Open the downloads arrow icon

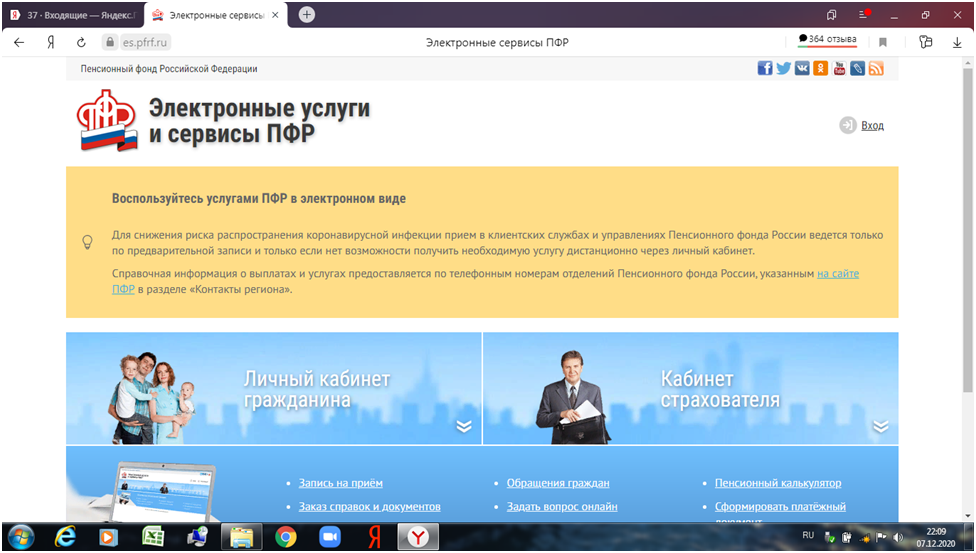957,42
